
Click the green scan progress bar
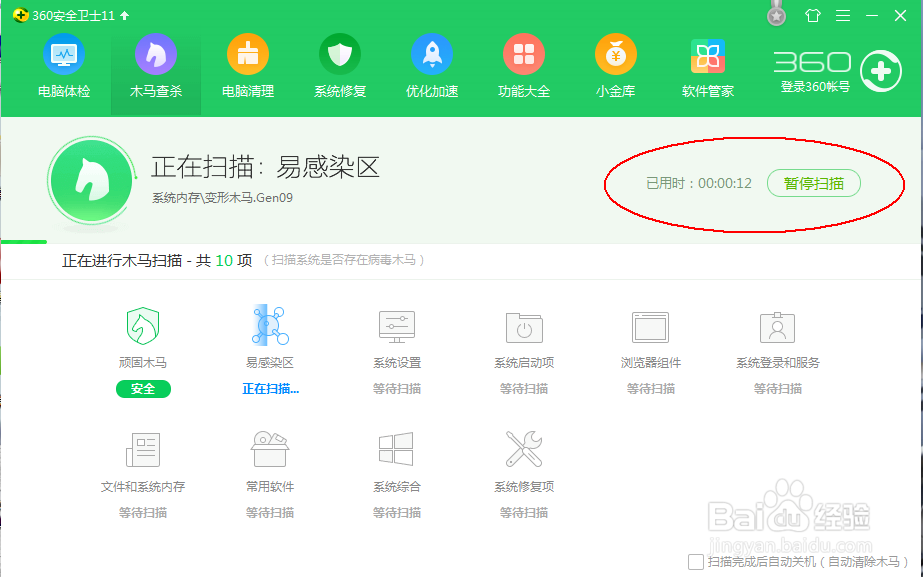24,241
